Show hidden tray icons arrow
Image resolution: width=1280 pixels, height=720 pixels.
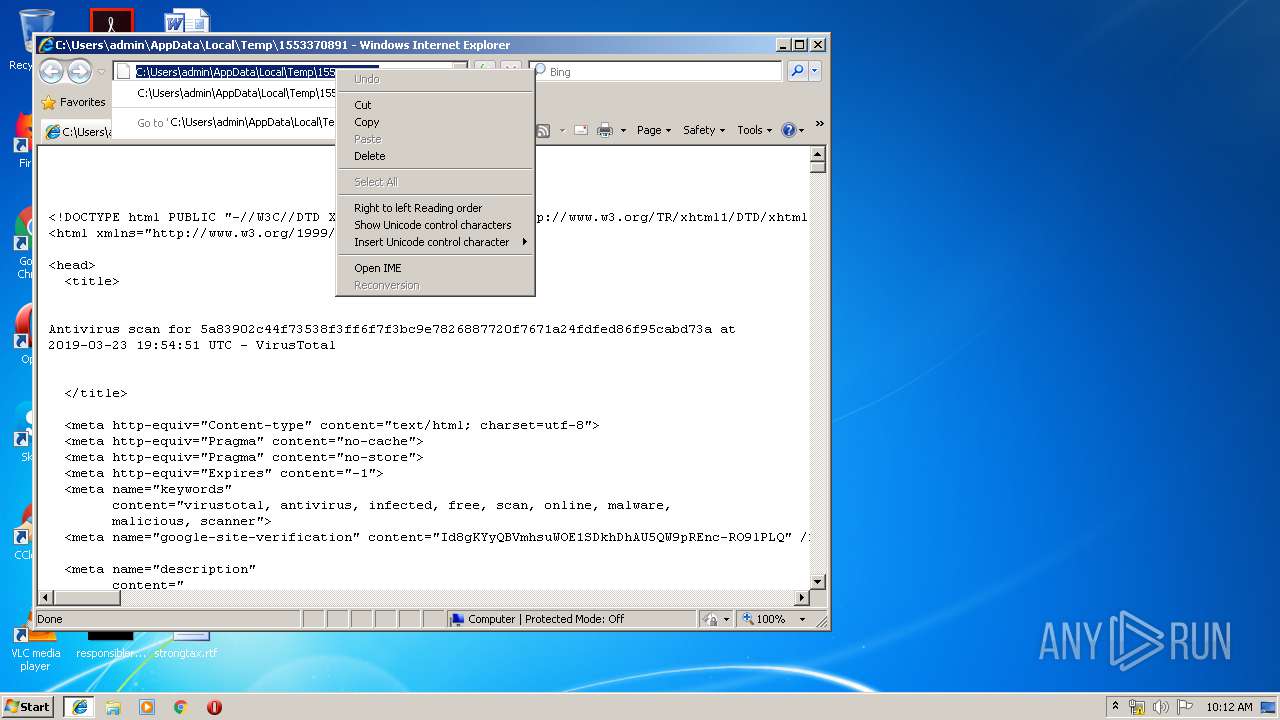[x=1116, y=706]
